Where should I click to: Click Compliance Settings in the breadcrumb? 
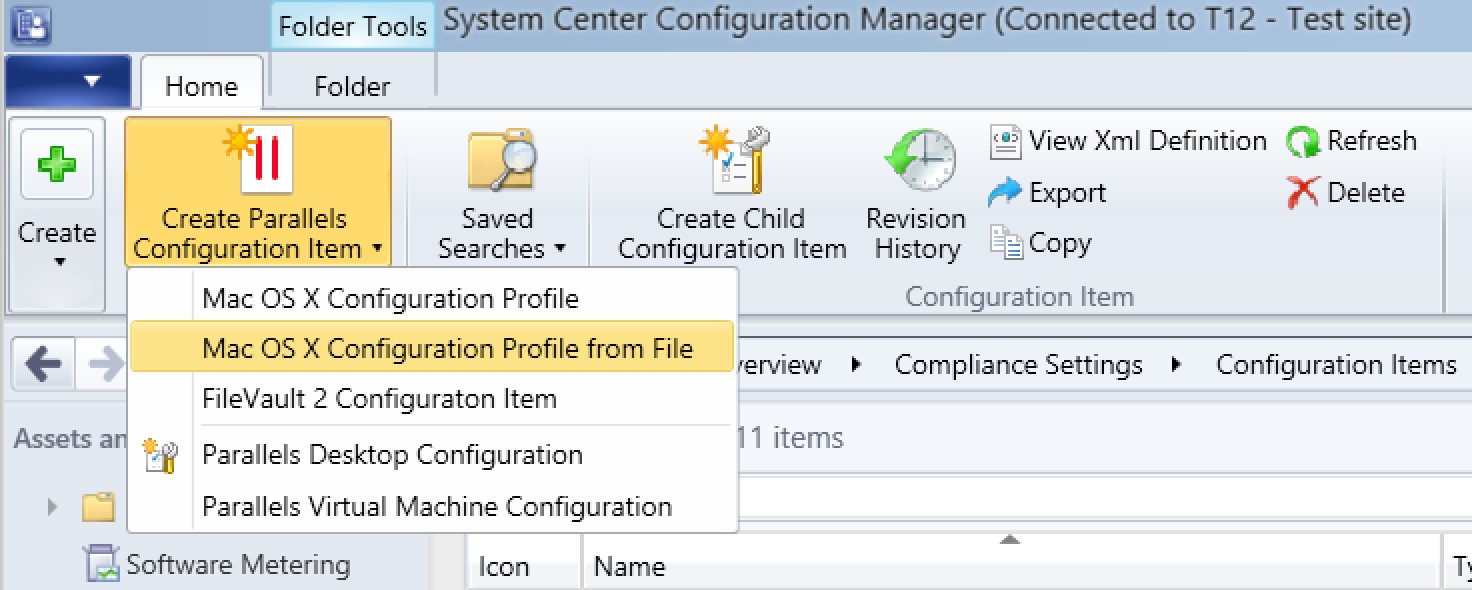click(x=1018, y=365)
